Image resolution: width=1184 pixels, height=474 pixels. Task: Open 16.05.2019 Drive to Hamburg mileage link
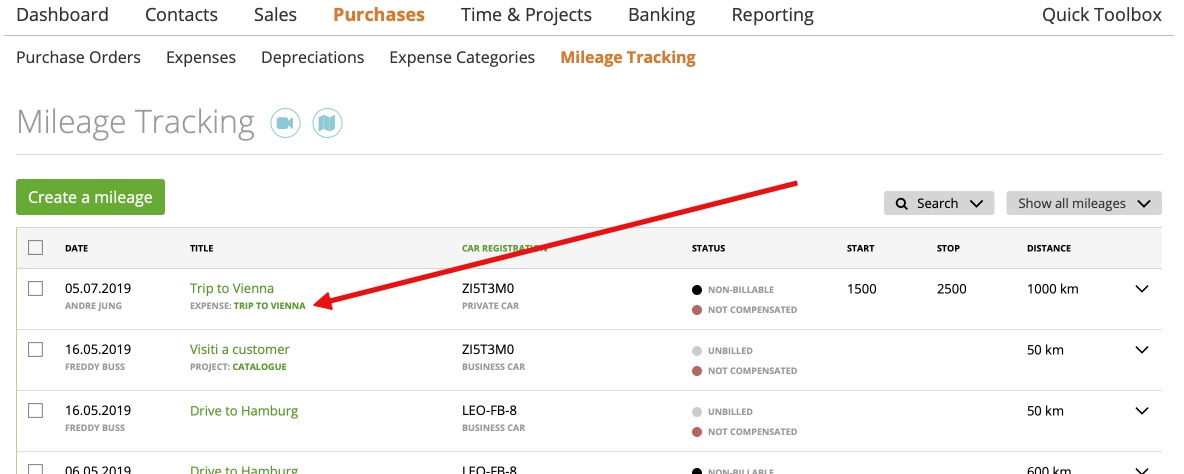pyautogui.click(x=244, y=411)
